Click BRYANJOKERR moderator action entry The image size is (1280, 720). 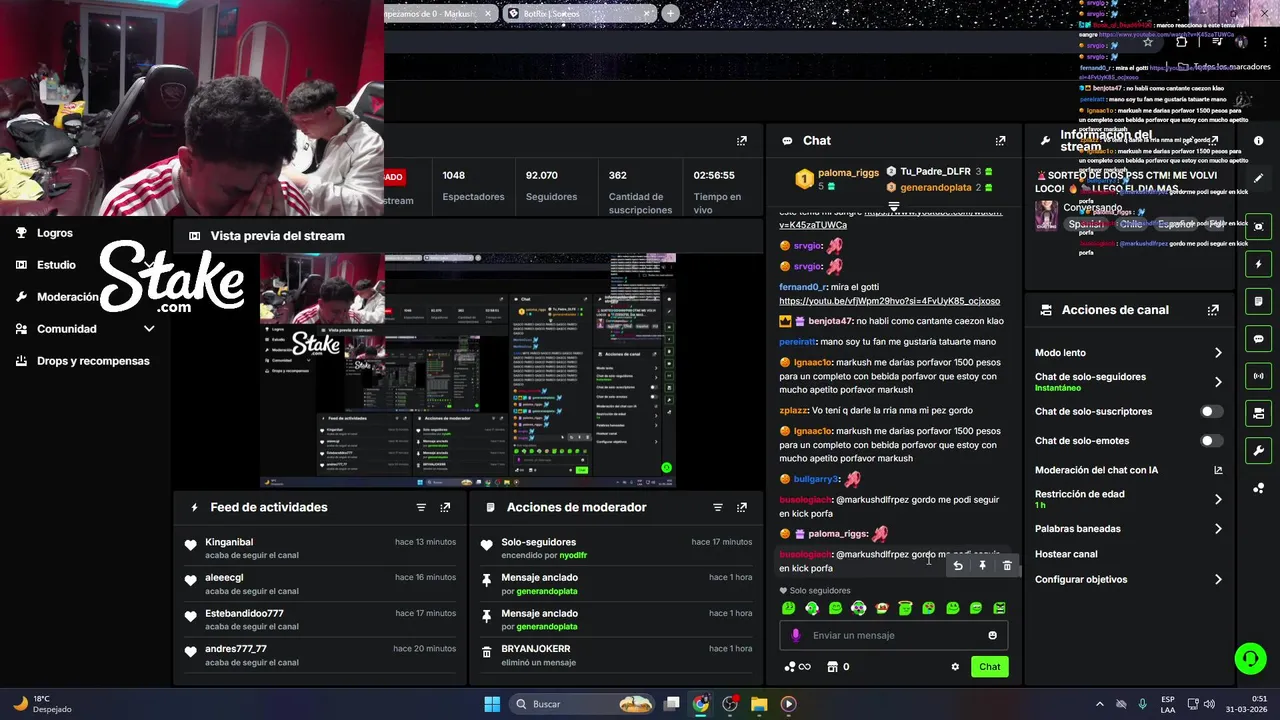point(536,649)
